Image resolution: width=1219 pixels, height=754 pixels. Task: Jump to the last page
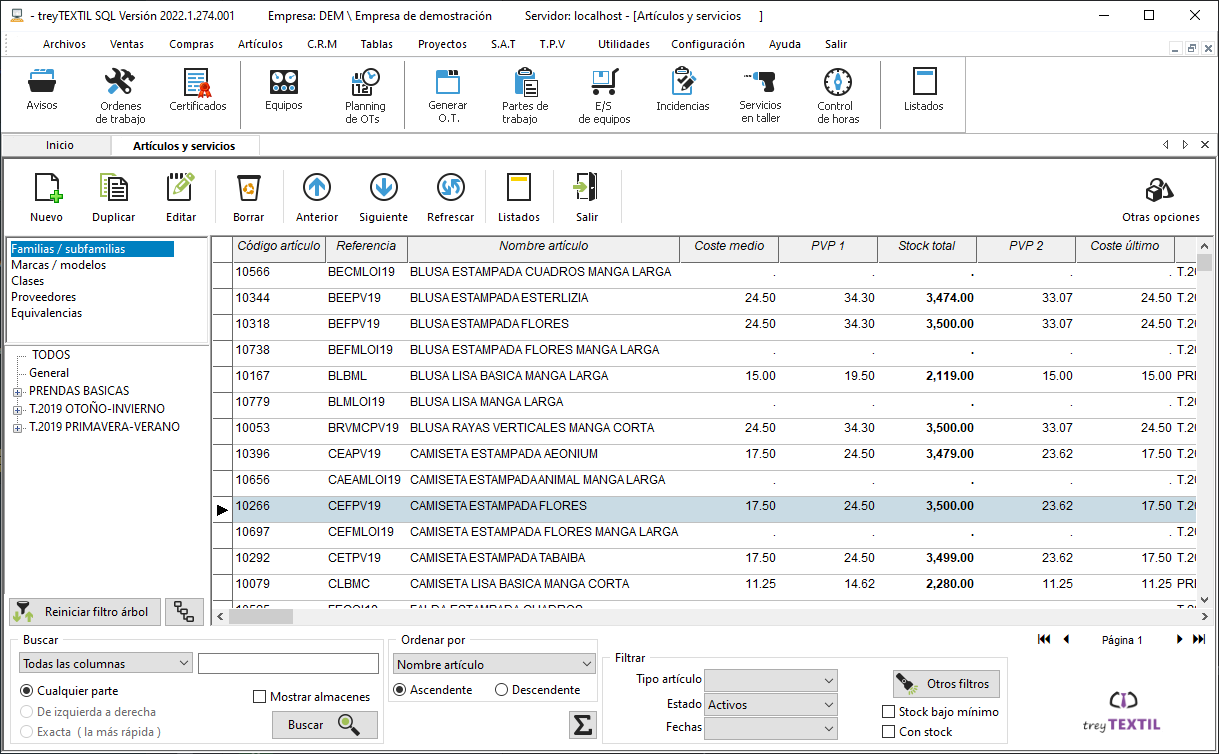pos(1200,639)
